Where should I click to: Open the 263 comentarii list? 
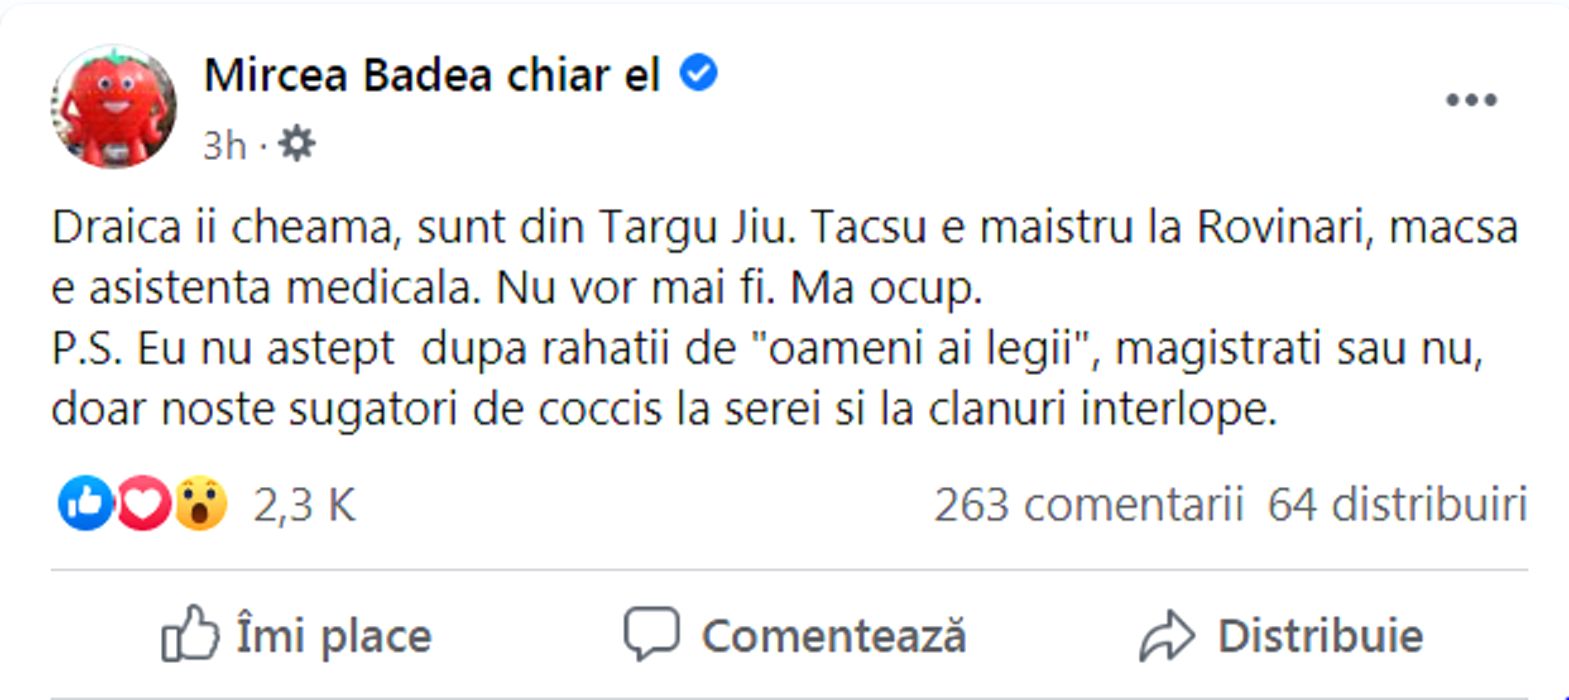point(1088,505)
